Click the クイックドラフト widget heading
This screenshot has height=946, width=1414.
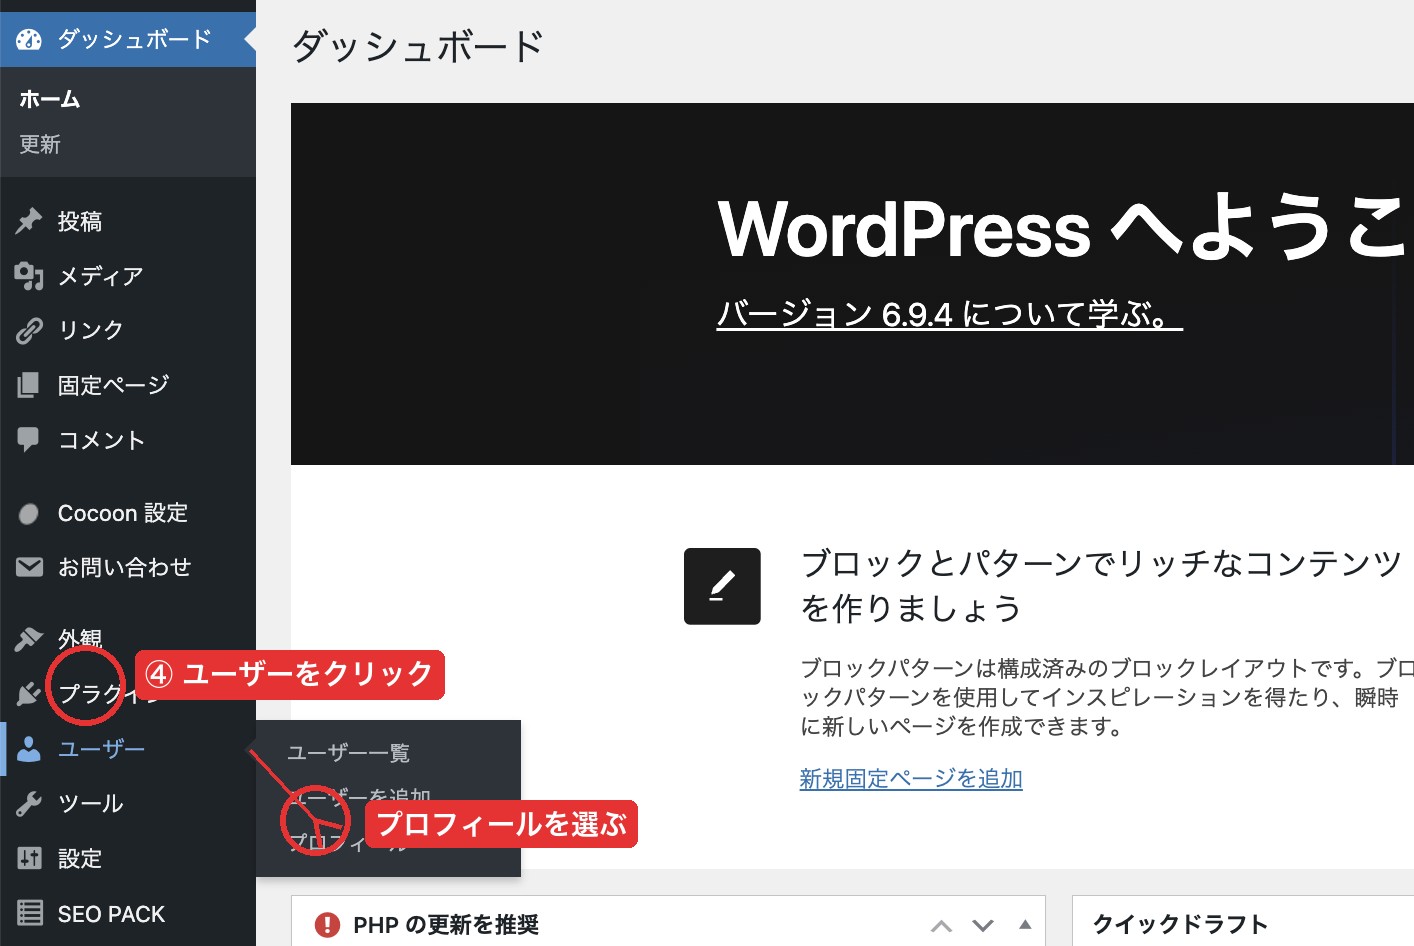tap(1180, 924)
